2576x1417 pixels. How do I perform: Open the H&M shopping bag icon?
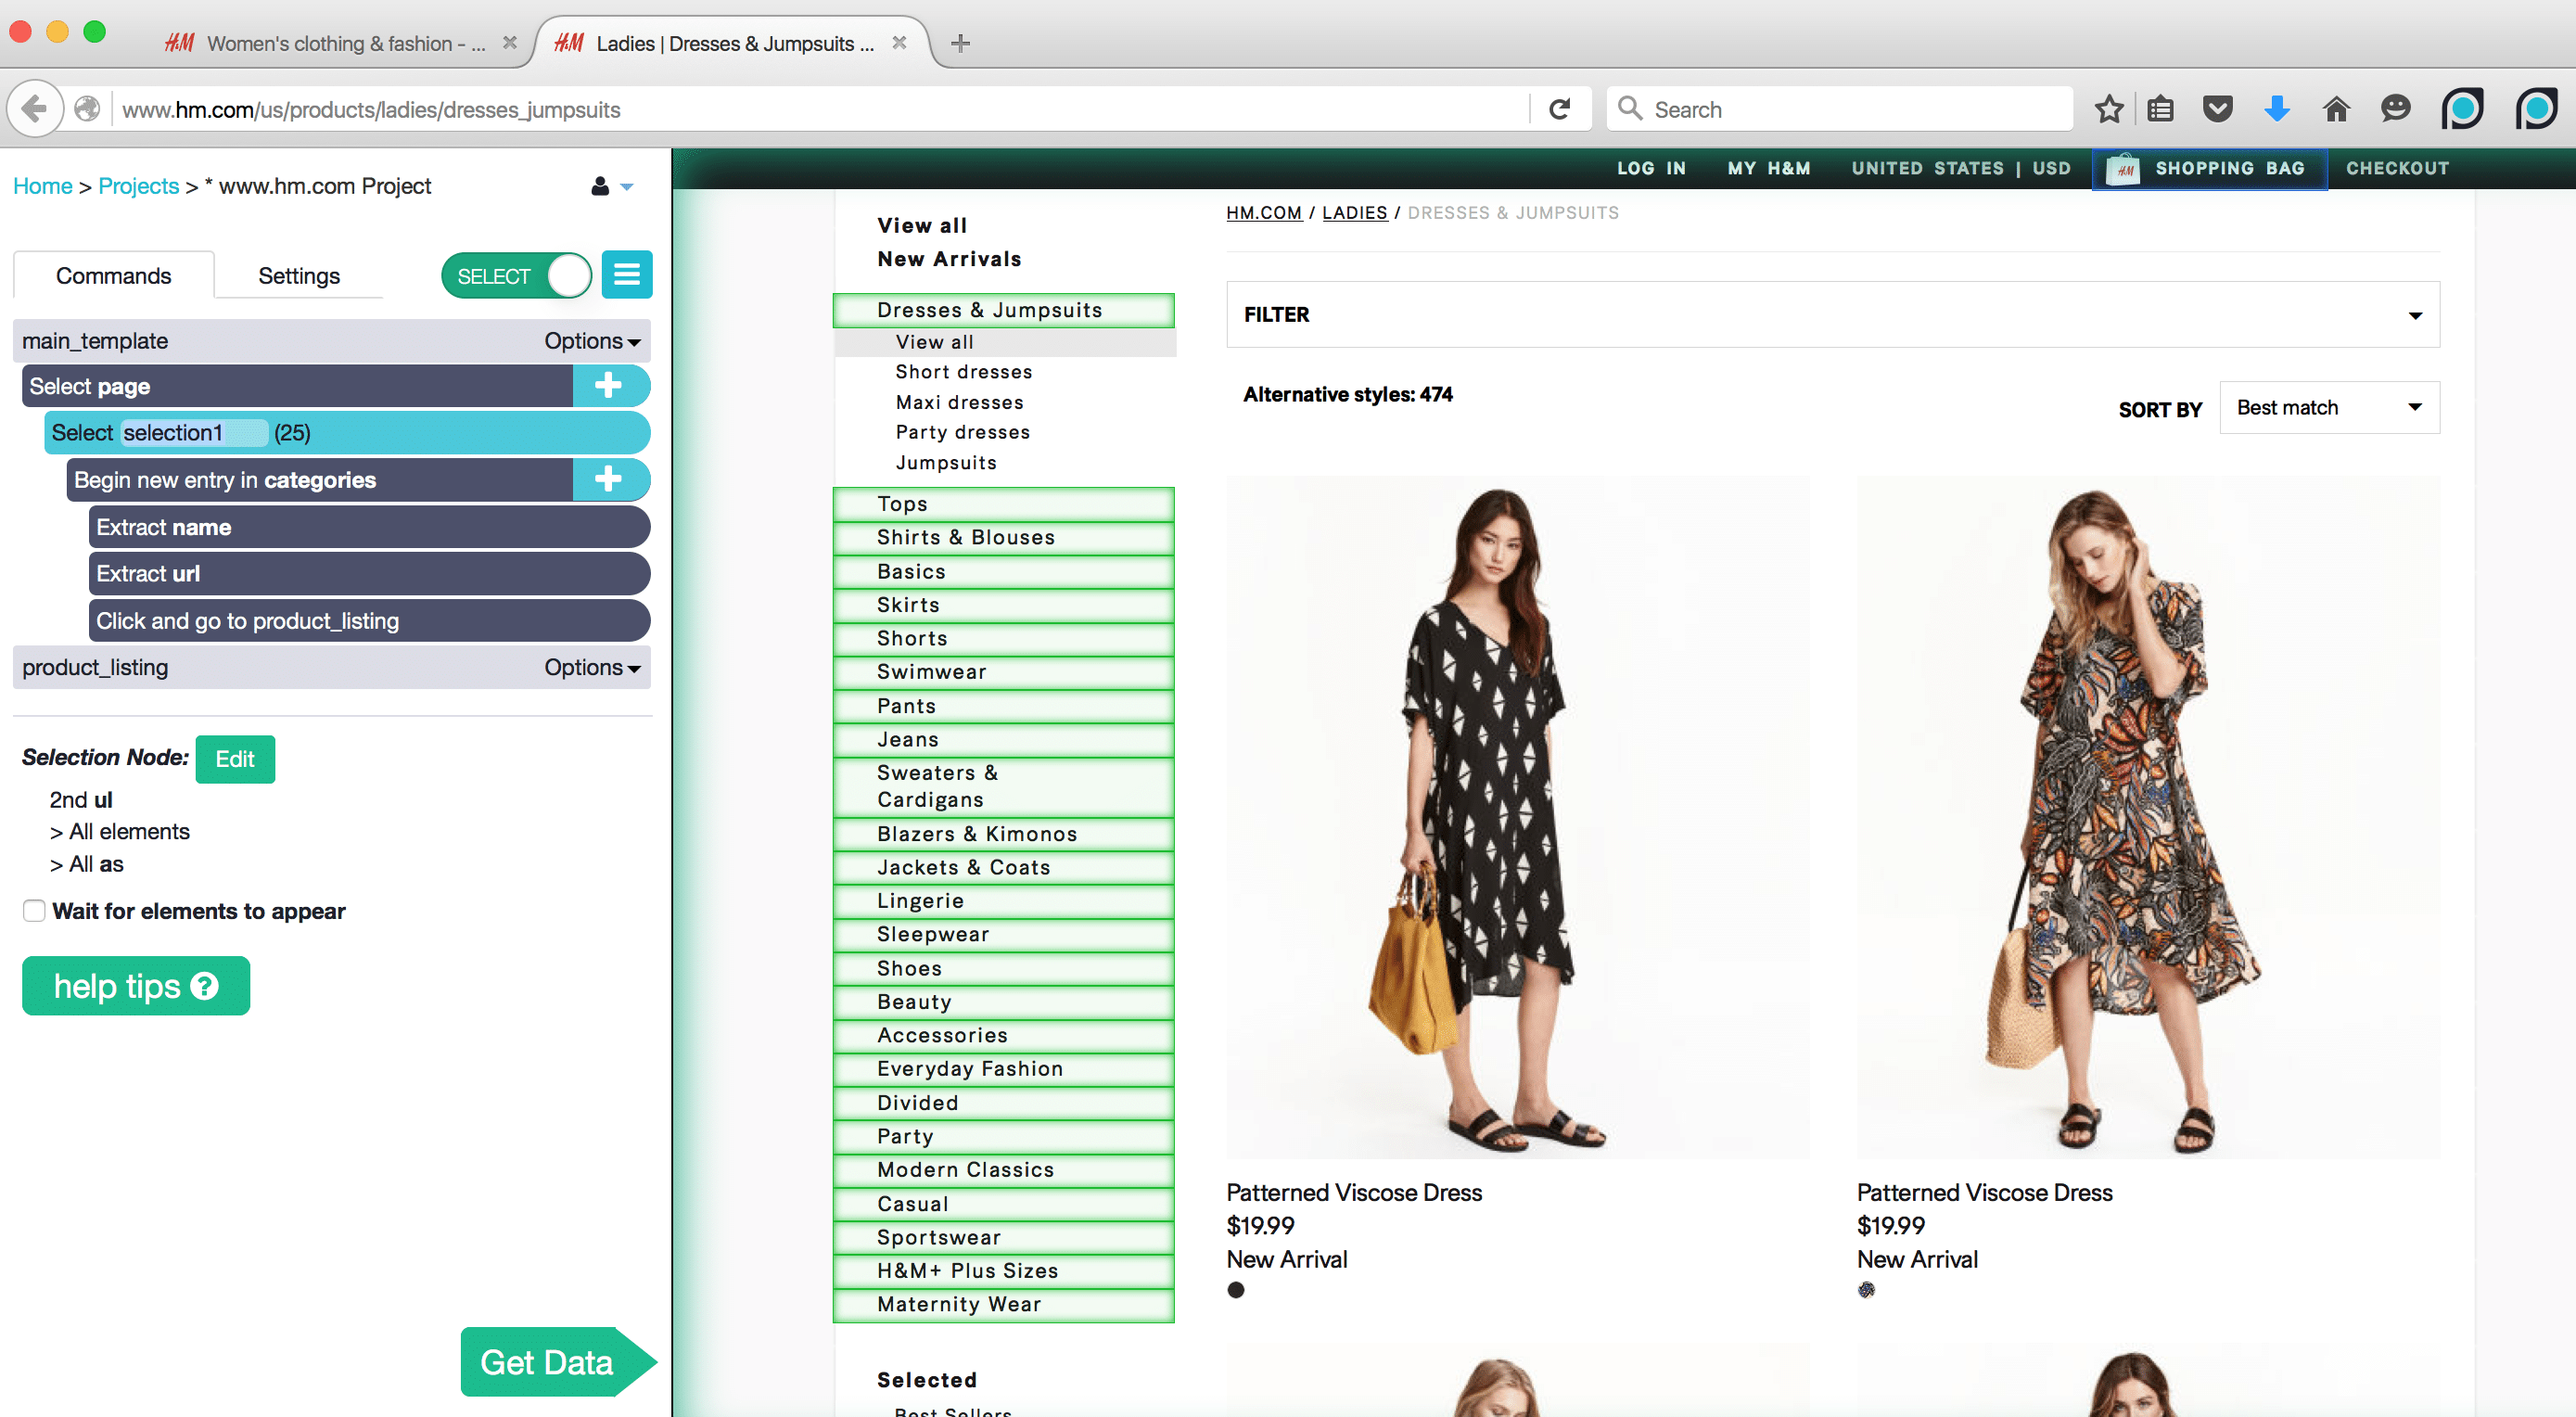coord(2124,168)
